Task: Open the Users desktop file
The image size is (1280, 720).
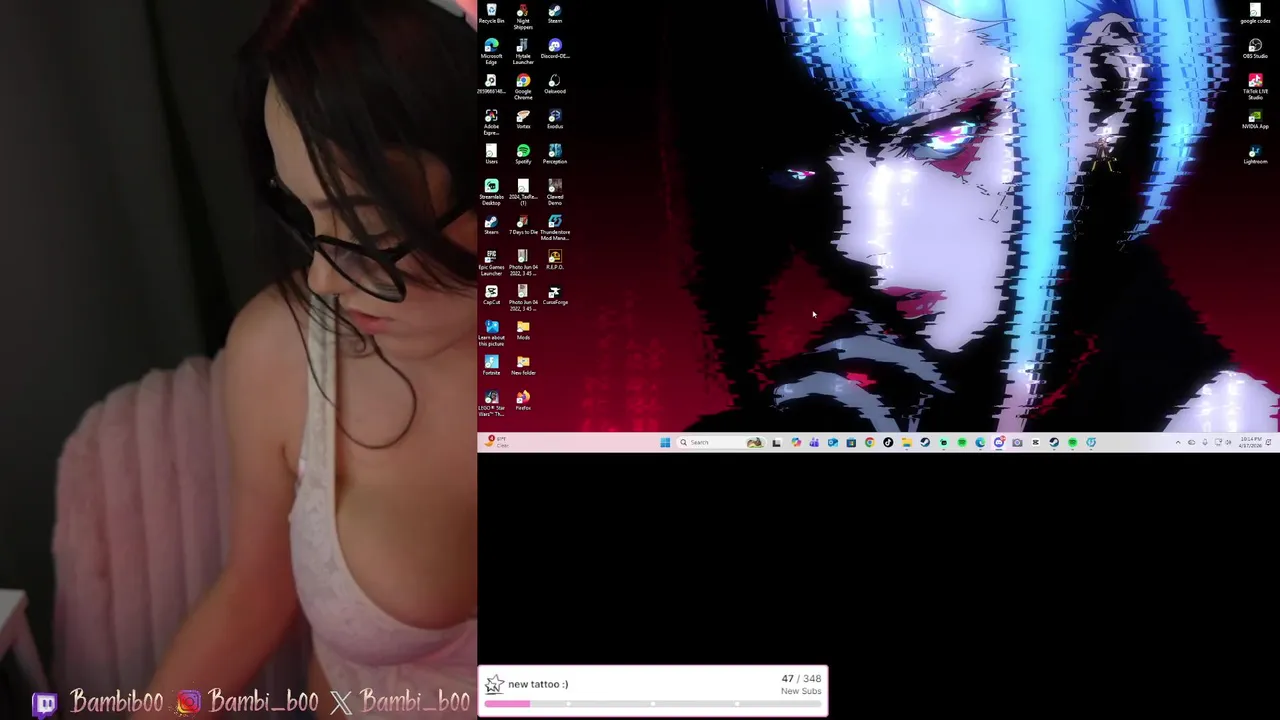Action: pyautogui.click(x=491, y=154)
